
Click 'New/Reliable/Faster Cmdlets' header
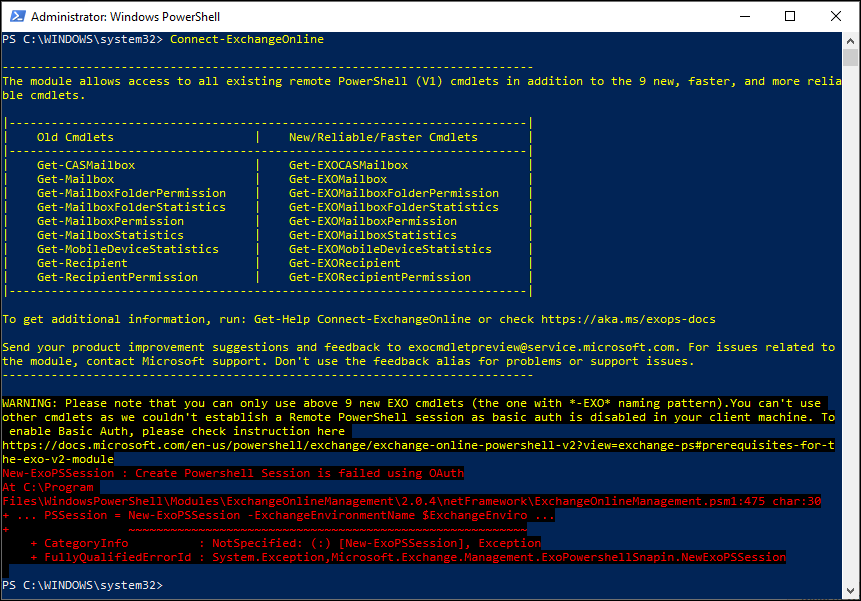383,137
